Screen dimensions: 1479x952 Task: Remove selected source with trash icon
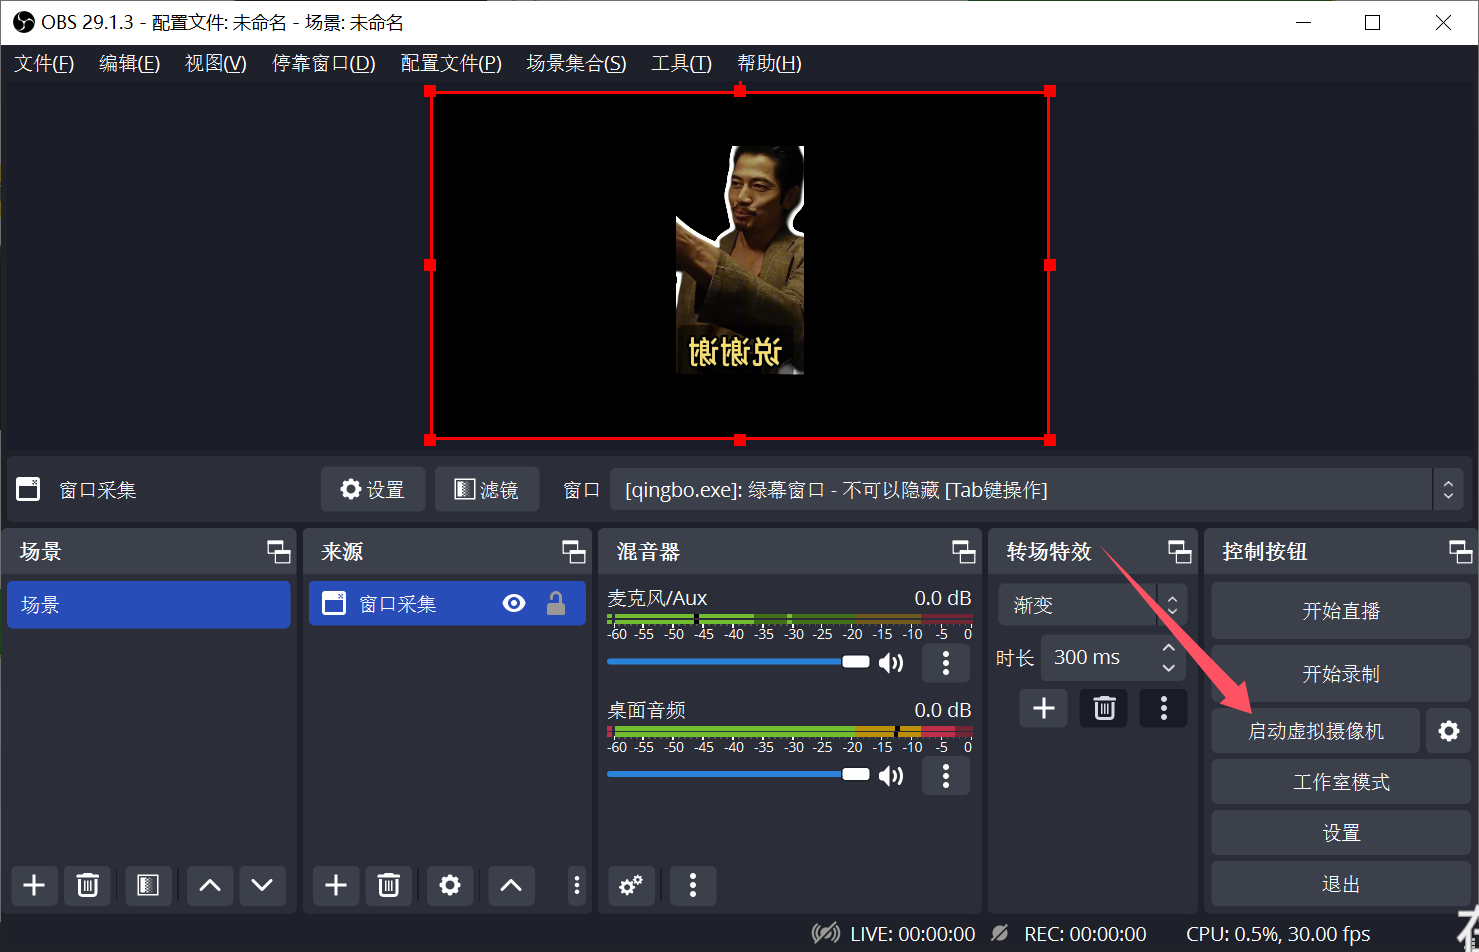pyautogui.click(x=389, y=885)
